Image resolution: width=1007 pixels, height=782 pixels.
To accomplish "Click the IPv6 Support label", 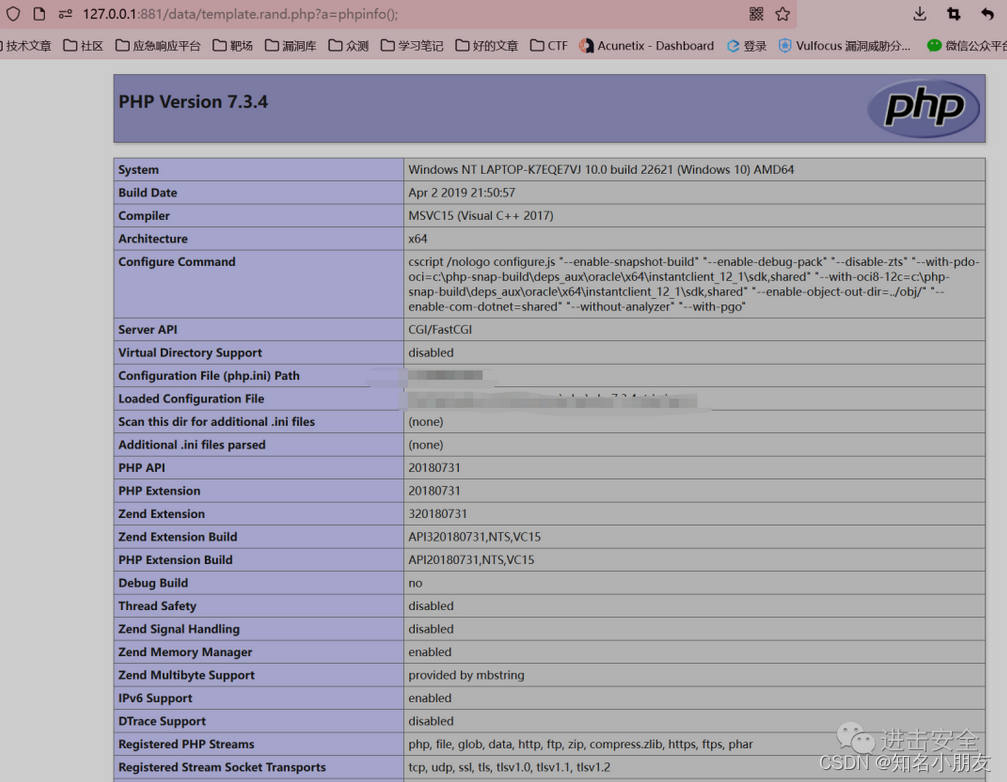I will click(x=155, y=699).
